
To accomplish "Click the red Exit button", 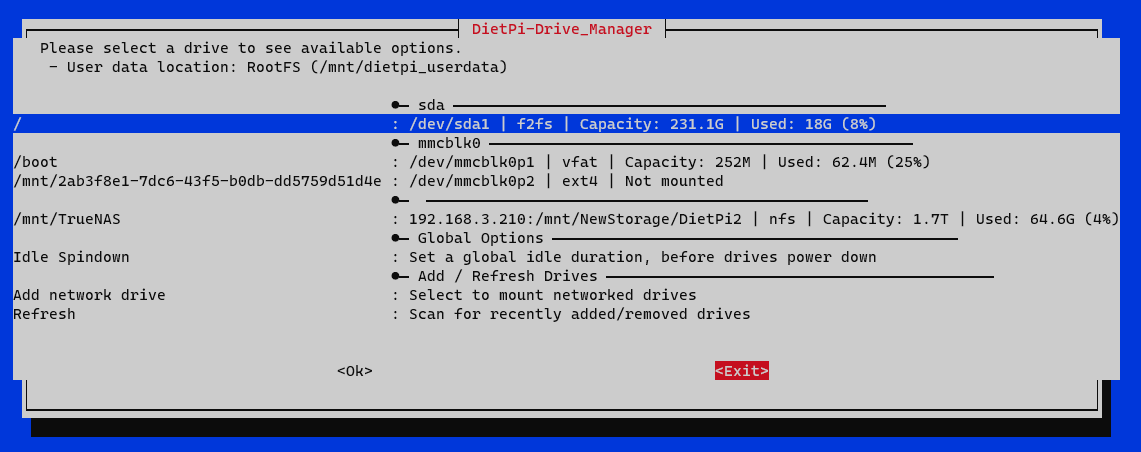I will 742,370.
